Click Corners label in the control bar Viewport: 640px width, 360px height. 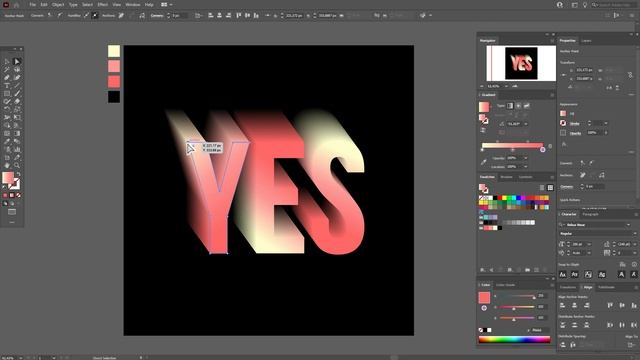157,16
